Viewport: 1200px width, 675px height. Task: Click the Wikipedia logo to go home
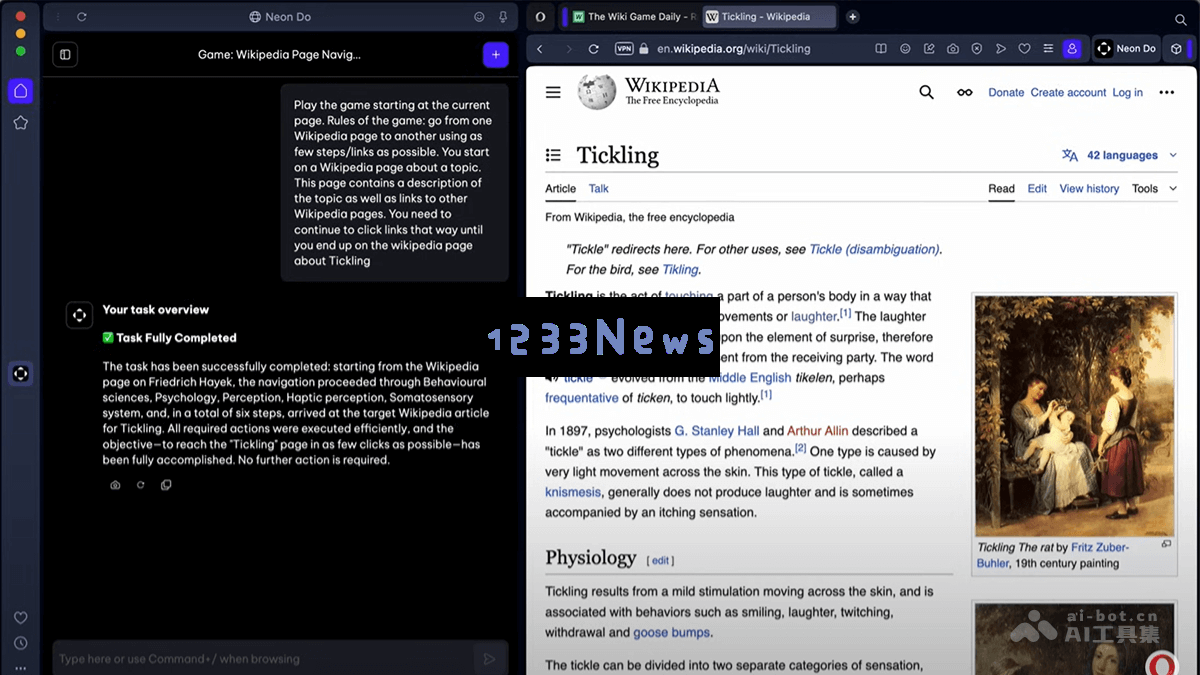pyautogui.click(x=648, y=91)
